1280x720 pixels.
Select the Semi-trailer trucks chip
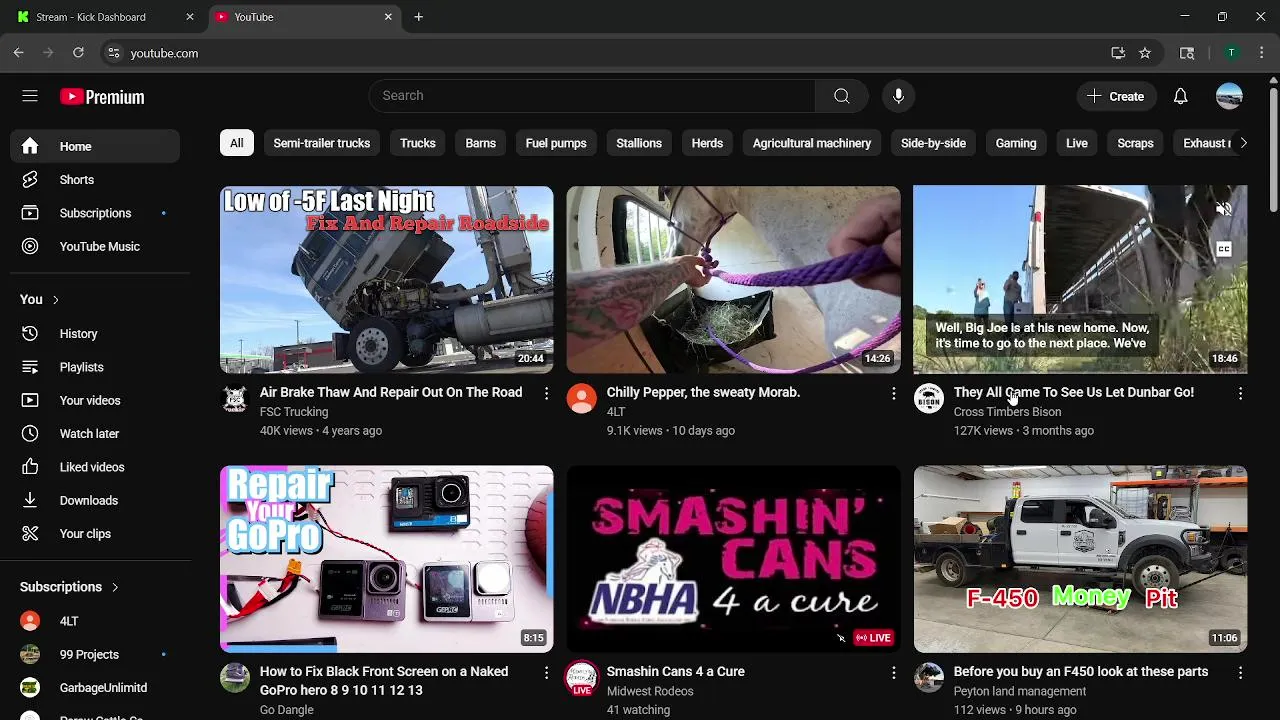pos(322,143)
